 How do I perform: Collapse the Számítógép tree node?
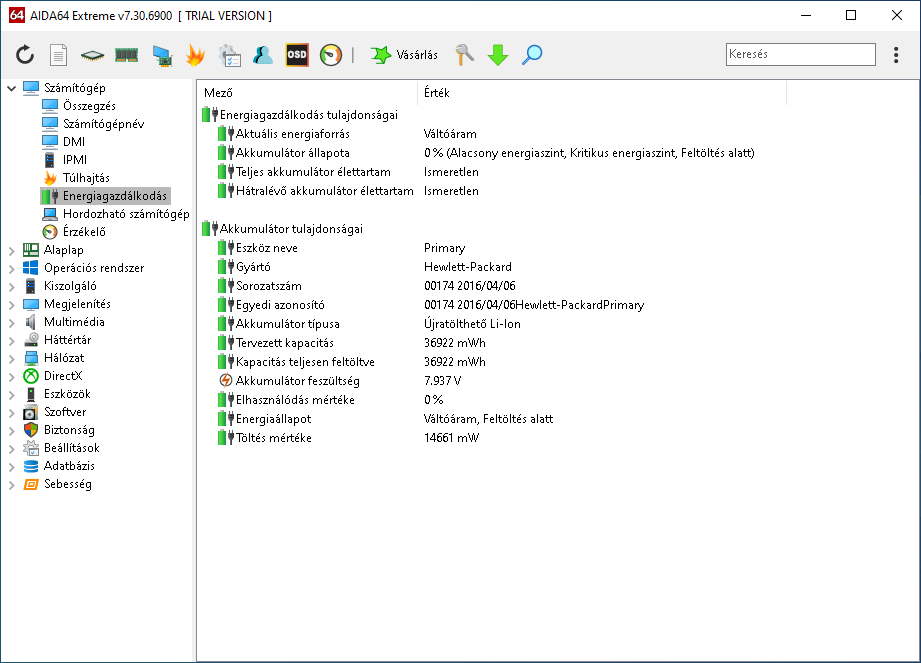[x=12, y=88]
